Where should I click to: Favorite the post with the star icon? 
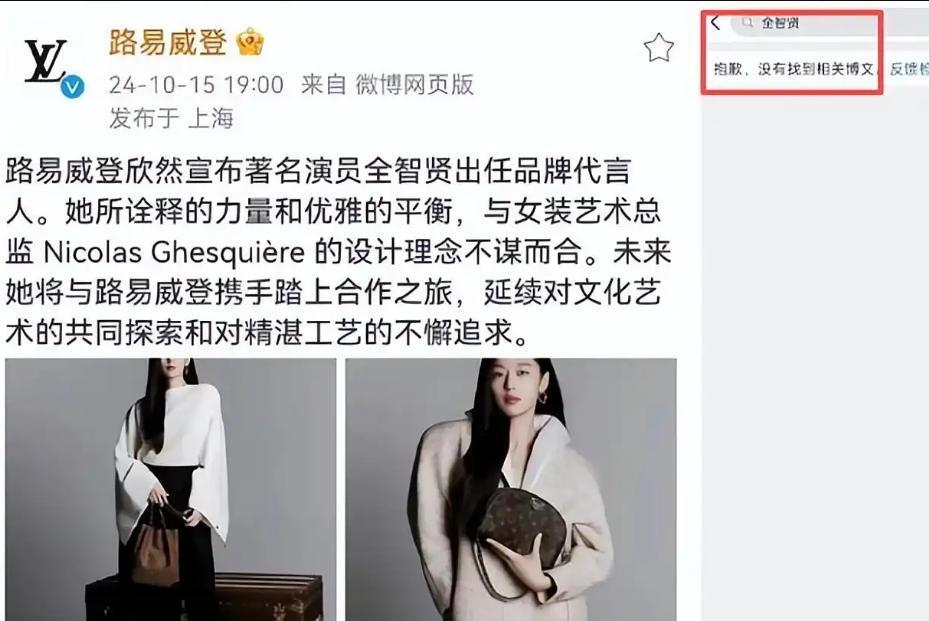(x=659, y=48)
